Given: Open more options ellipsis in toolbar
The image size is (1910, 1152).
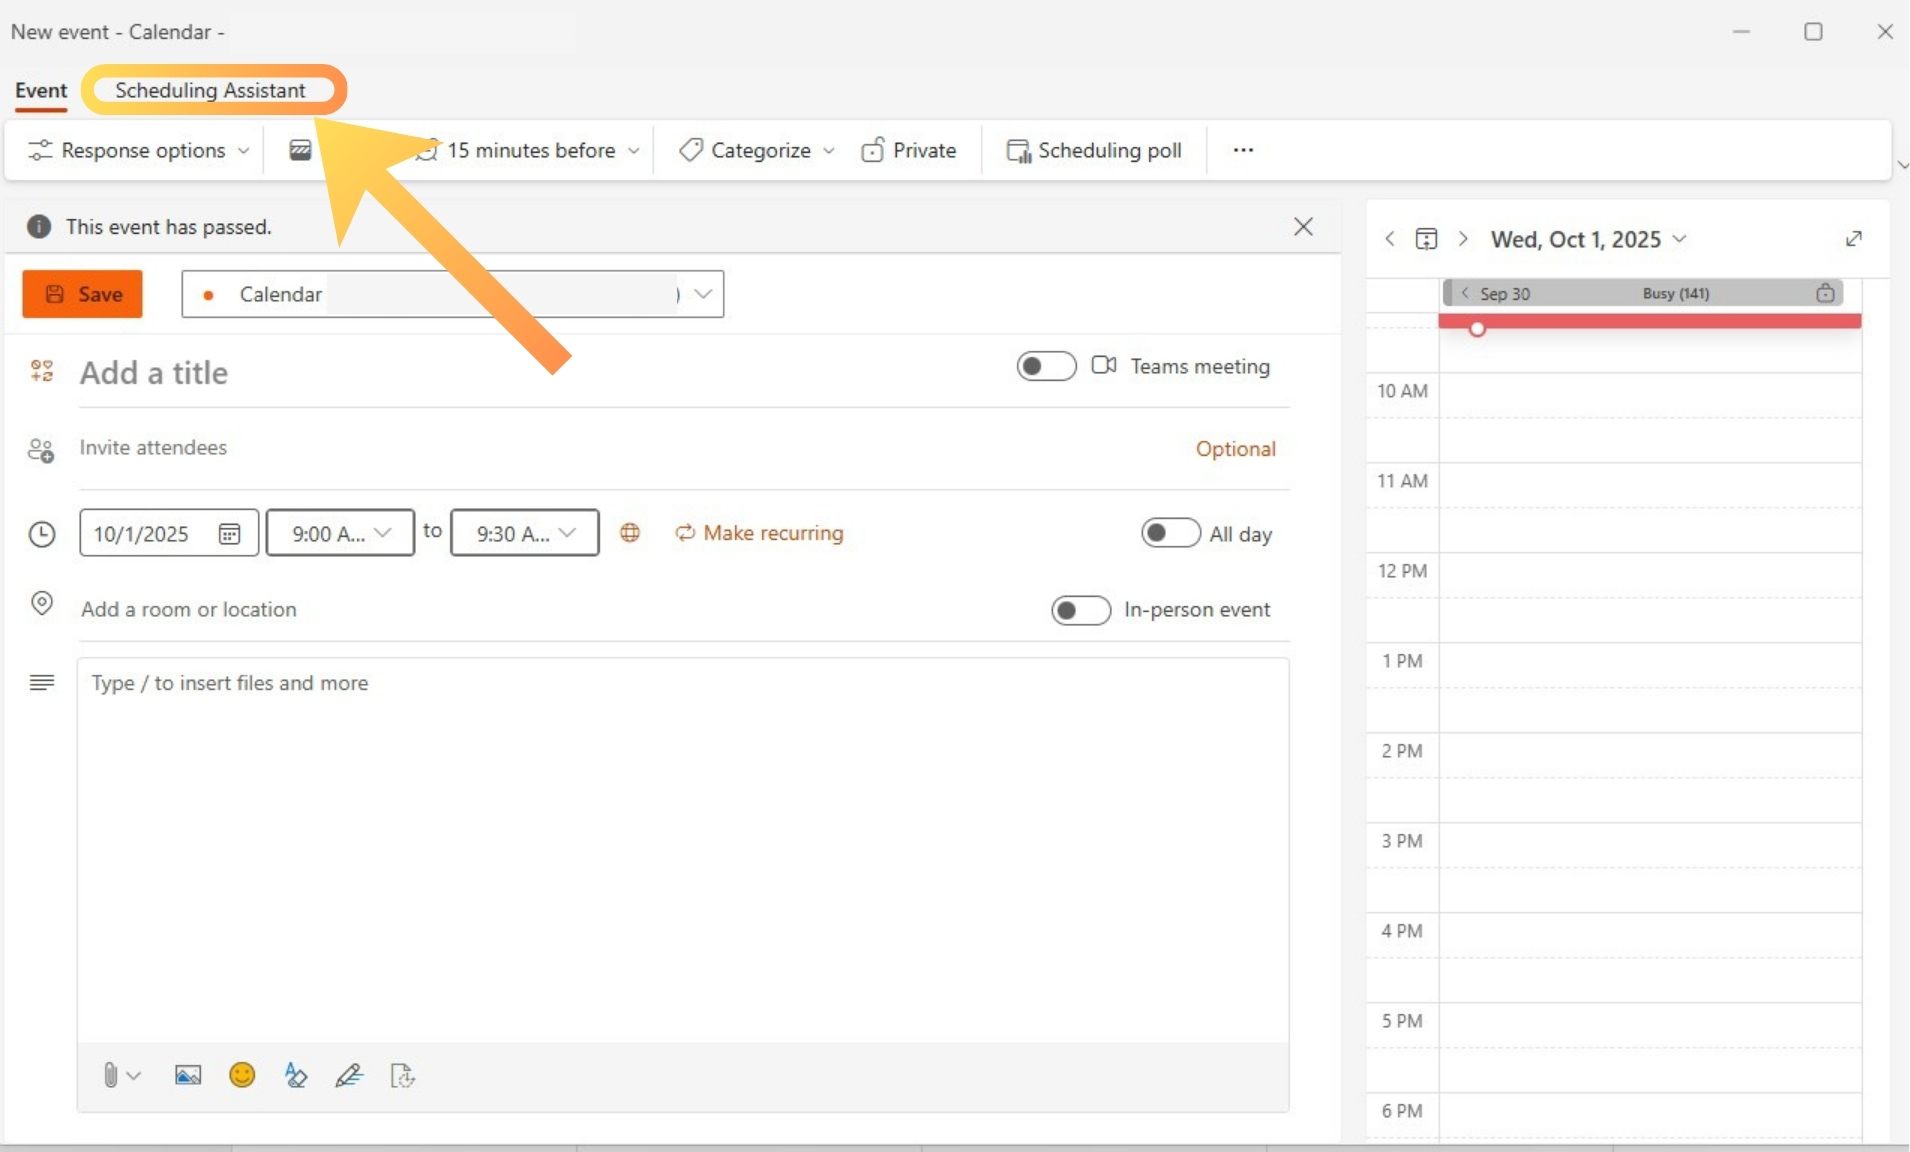Looking at the screenshot, I should pos(1243,150).
